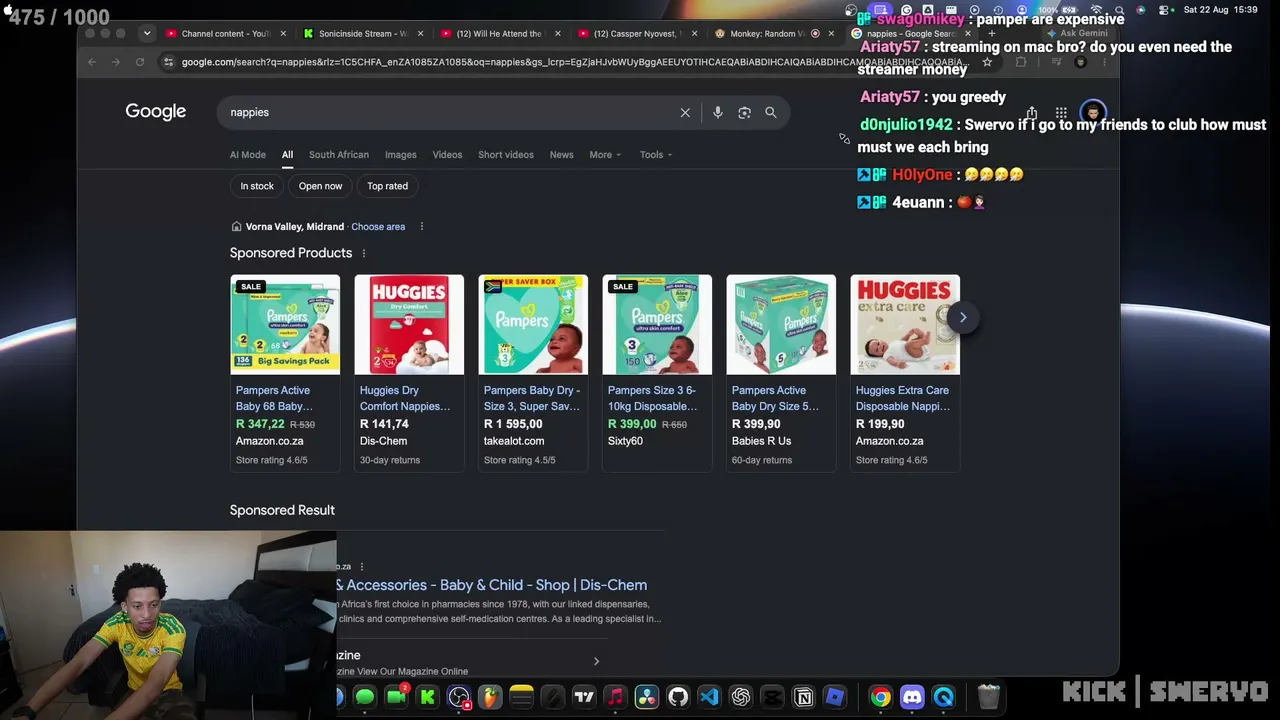Open the Notes app in the dock
This screenshot has height=720, width=1280.
pyautogui.click(x=521, y=697)
